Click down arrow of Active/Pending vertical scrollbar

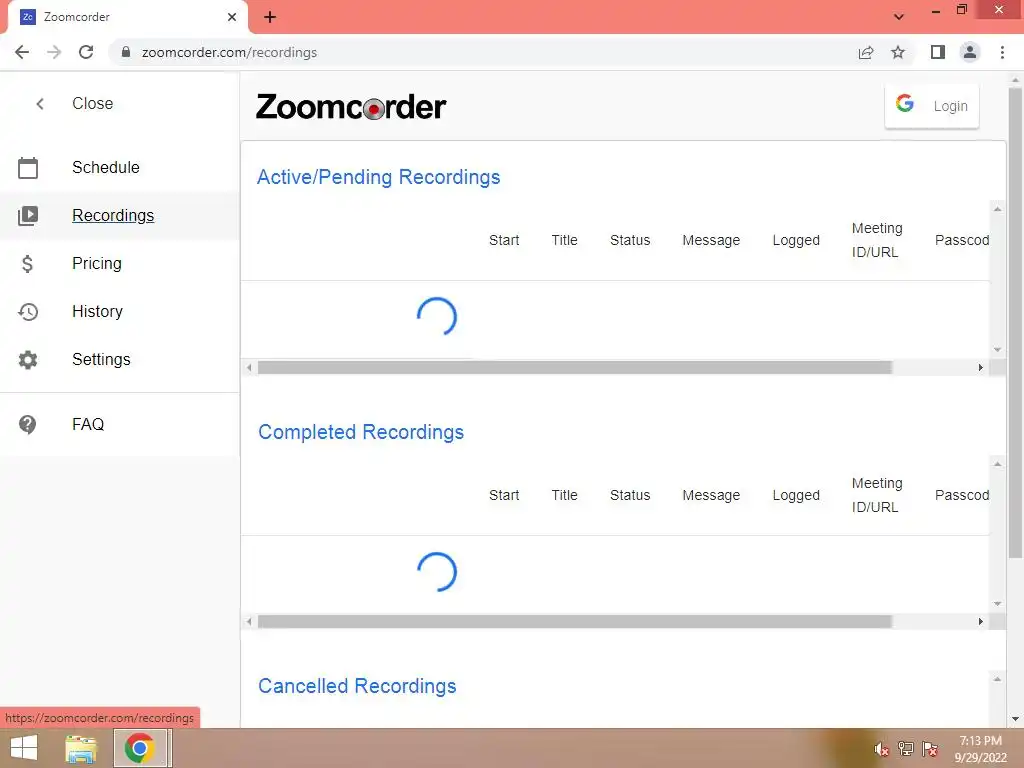tap(997, 350)
